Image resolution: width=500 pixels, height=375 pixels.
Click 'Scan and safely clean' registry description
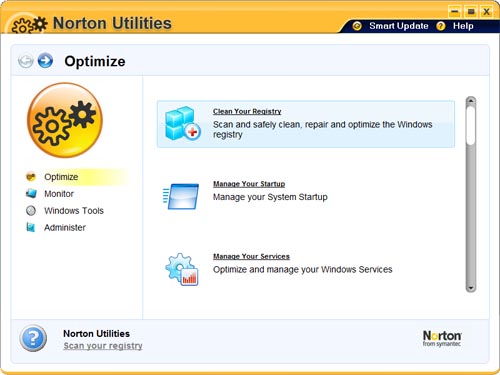tap(322, 129)
